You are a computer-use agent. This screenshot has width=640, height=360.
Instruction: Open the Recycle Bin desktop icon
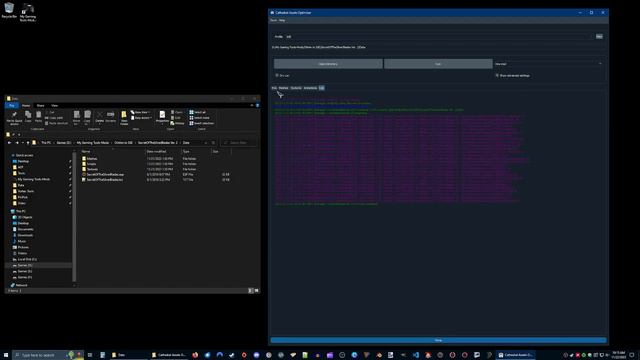(x=9, y=10)
